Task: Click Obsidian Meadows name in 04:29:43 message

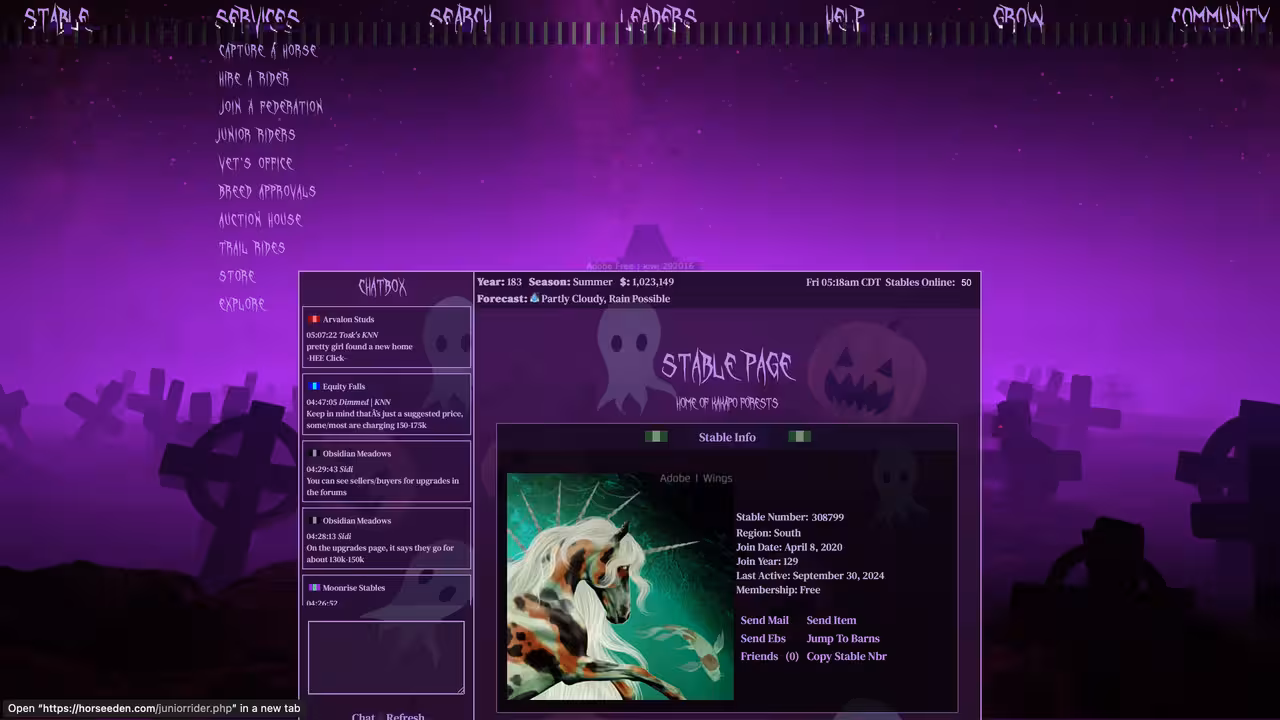Action: (357, 453)
